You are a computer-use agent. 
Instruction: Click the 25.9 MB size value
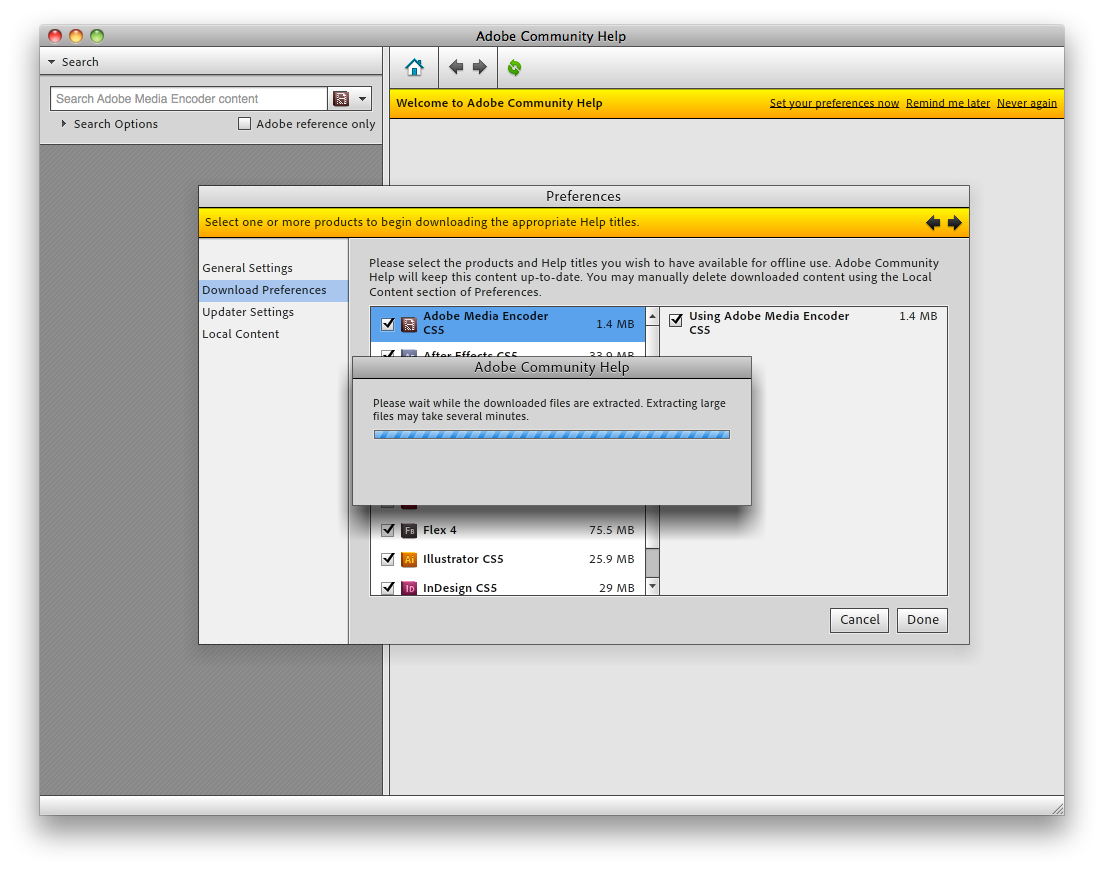point(611,559)
